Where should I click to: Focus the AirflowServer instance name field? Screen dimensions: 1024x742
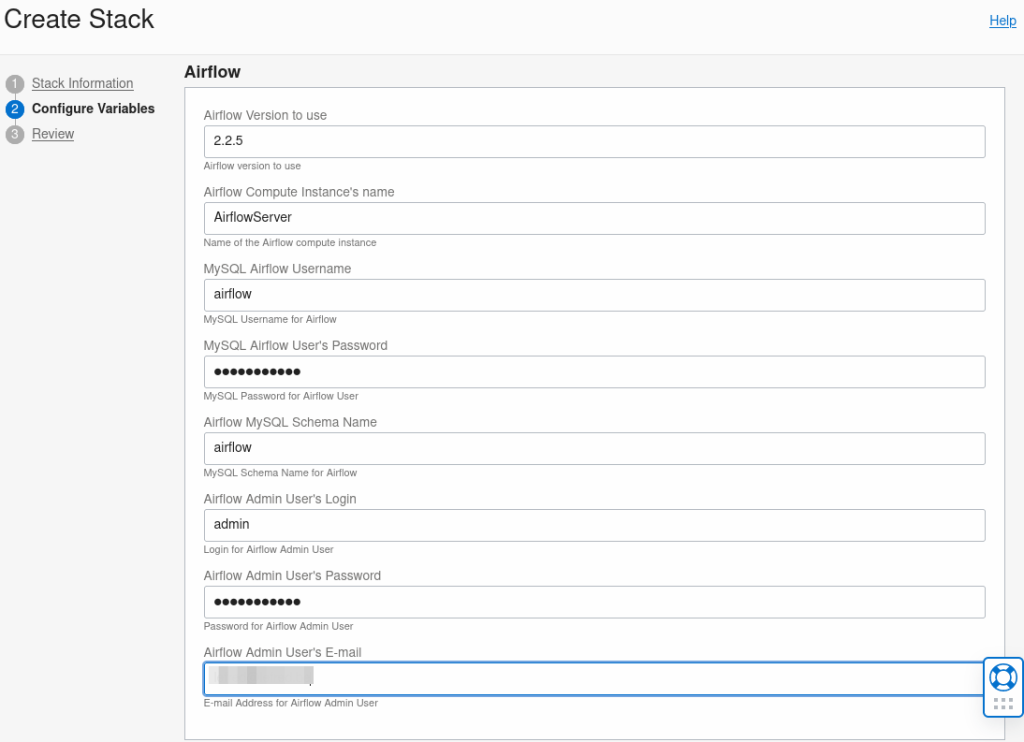coord(594,218)
